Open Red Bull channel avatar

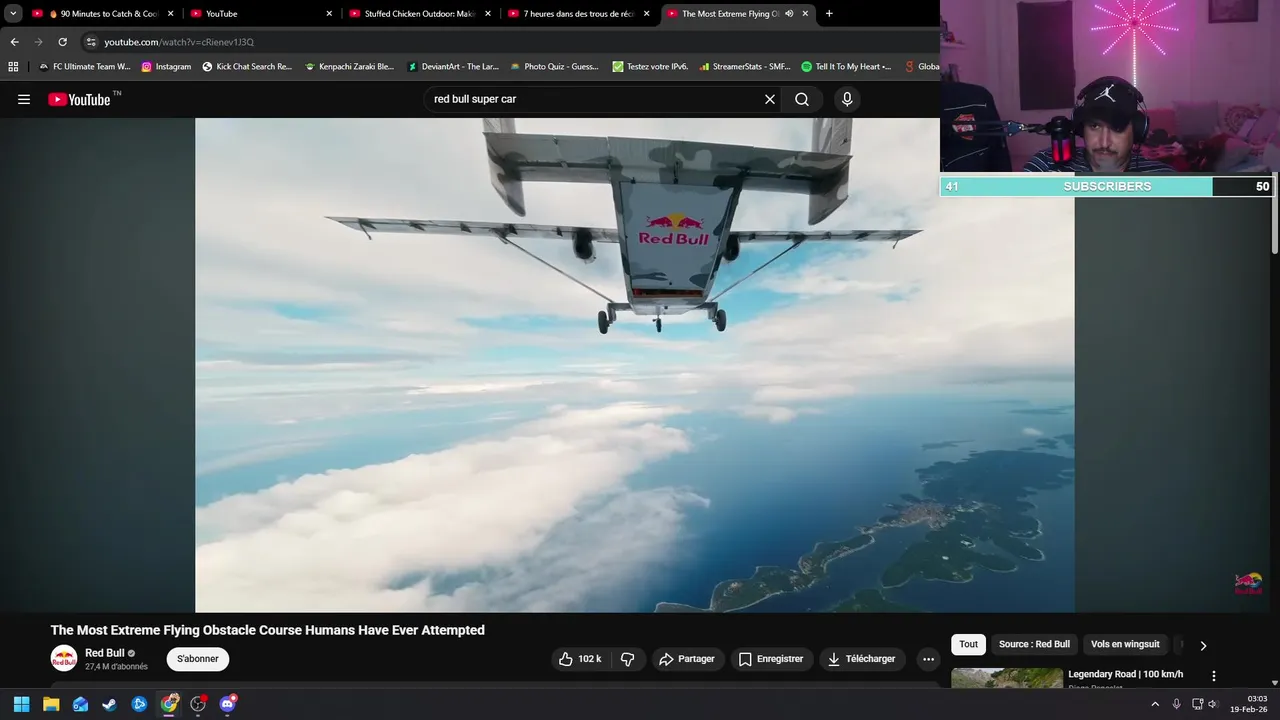pos(64,659)
